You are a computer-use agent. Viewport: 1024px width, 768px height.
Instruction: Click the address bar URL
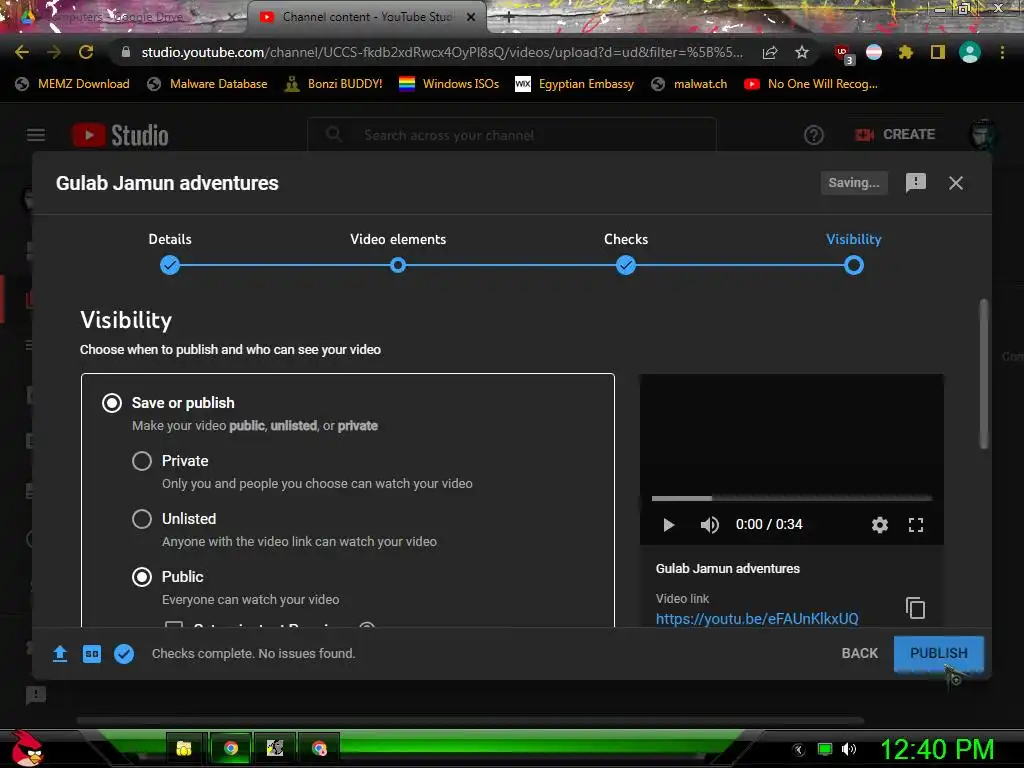tap(441, 52)
